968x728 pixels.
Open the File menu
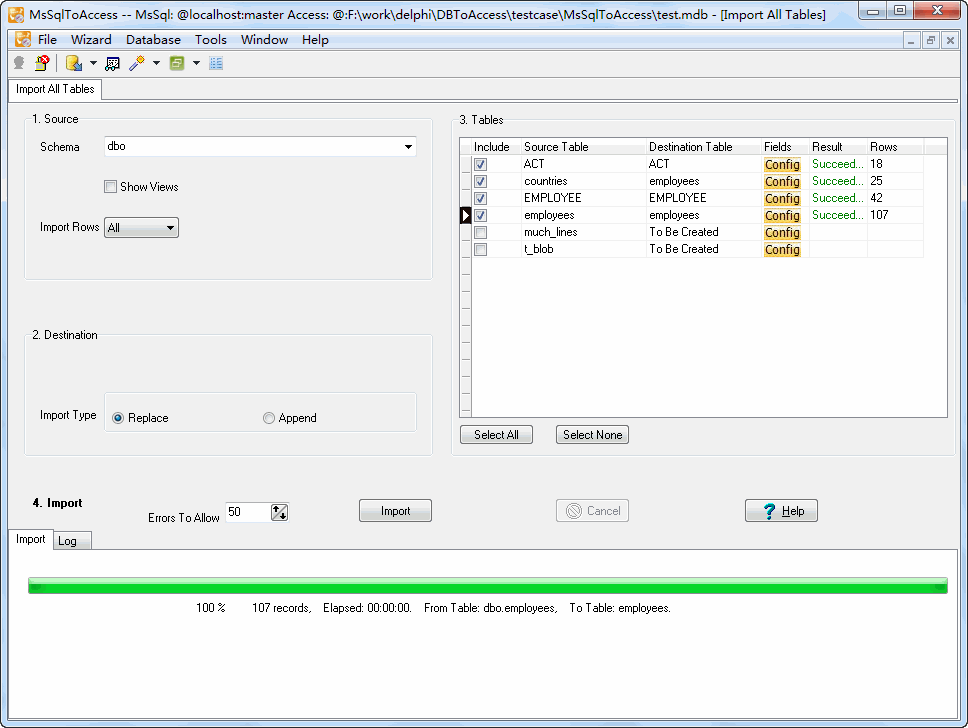tap(48, 40)
